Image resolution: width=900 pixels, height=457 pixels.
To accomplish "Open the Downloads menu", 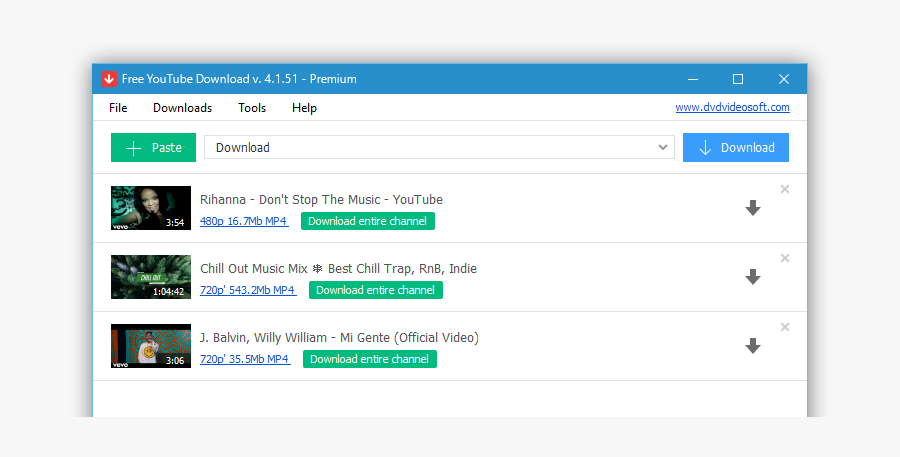I will [183, 108].
